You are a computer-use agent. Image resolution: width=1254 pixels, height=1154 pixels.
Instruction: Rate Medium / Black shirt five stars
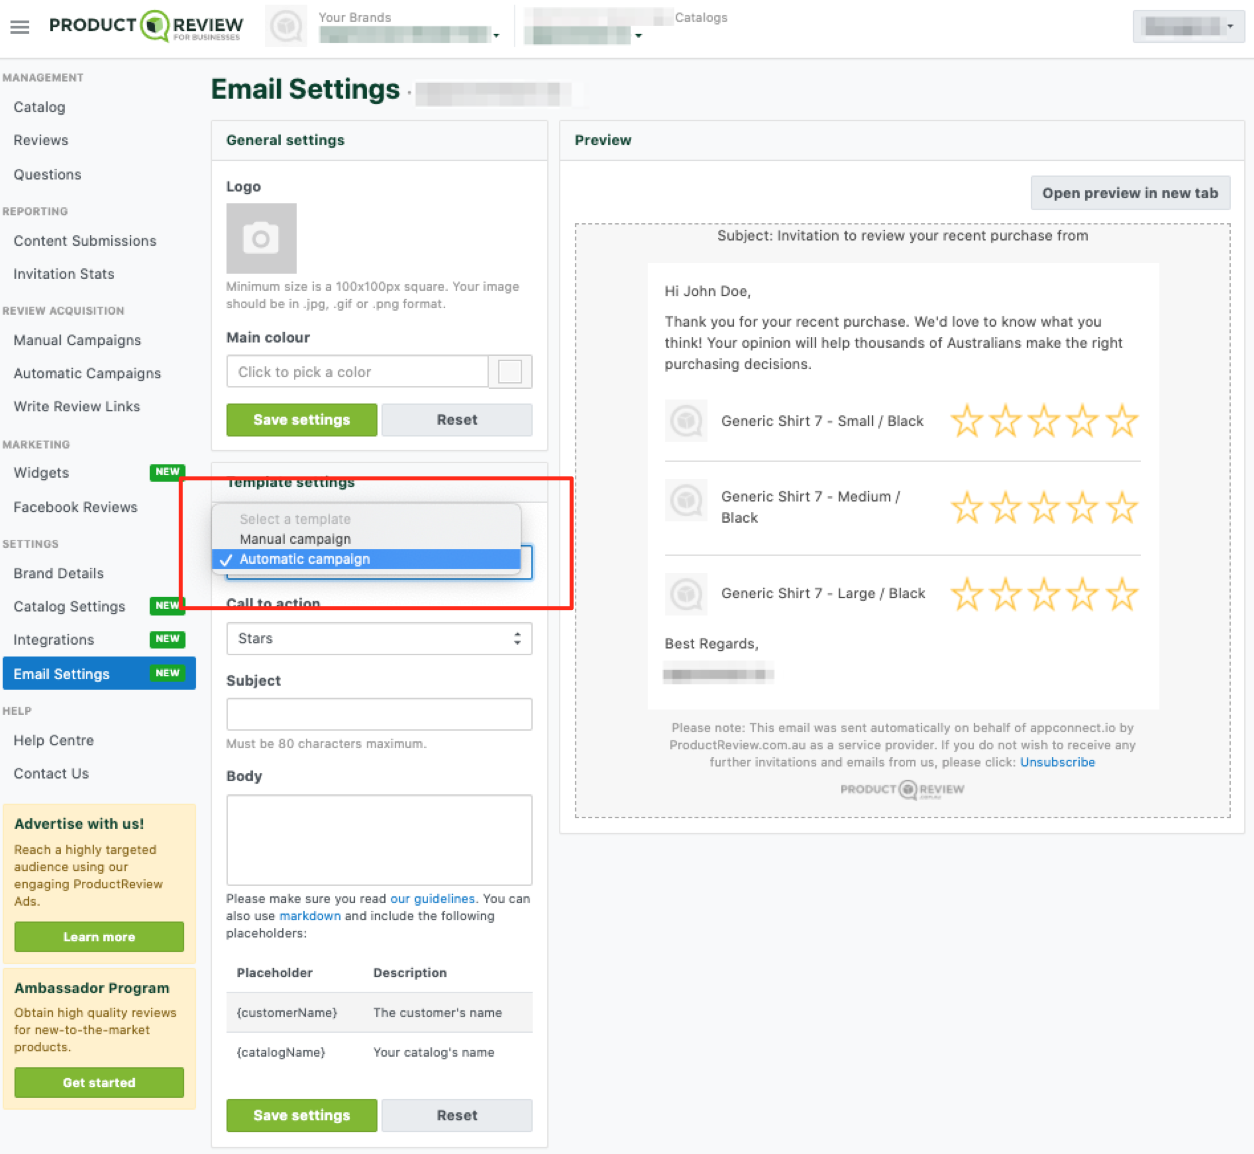click(1122, 508)
